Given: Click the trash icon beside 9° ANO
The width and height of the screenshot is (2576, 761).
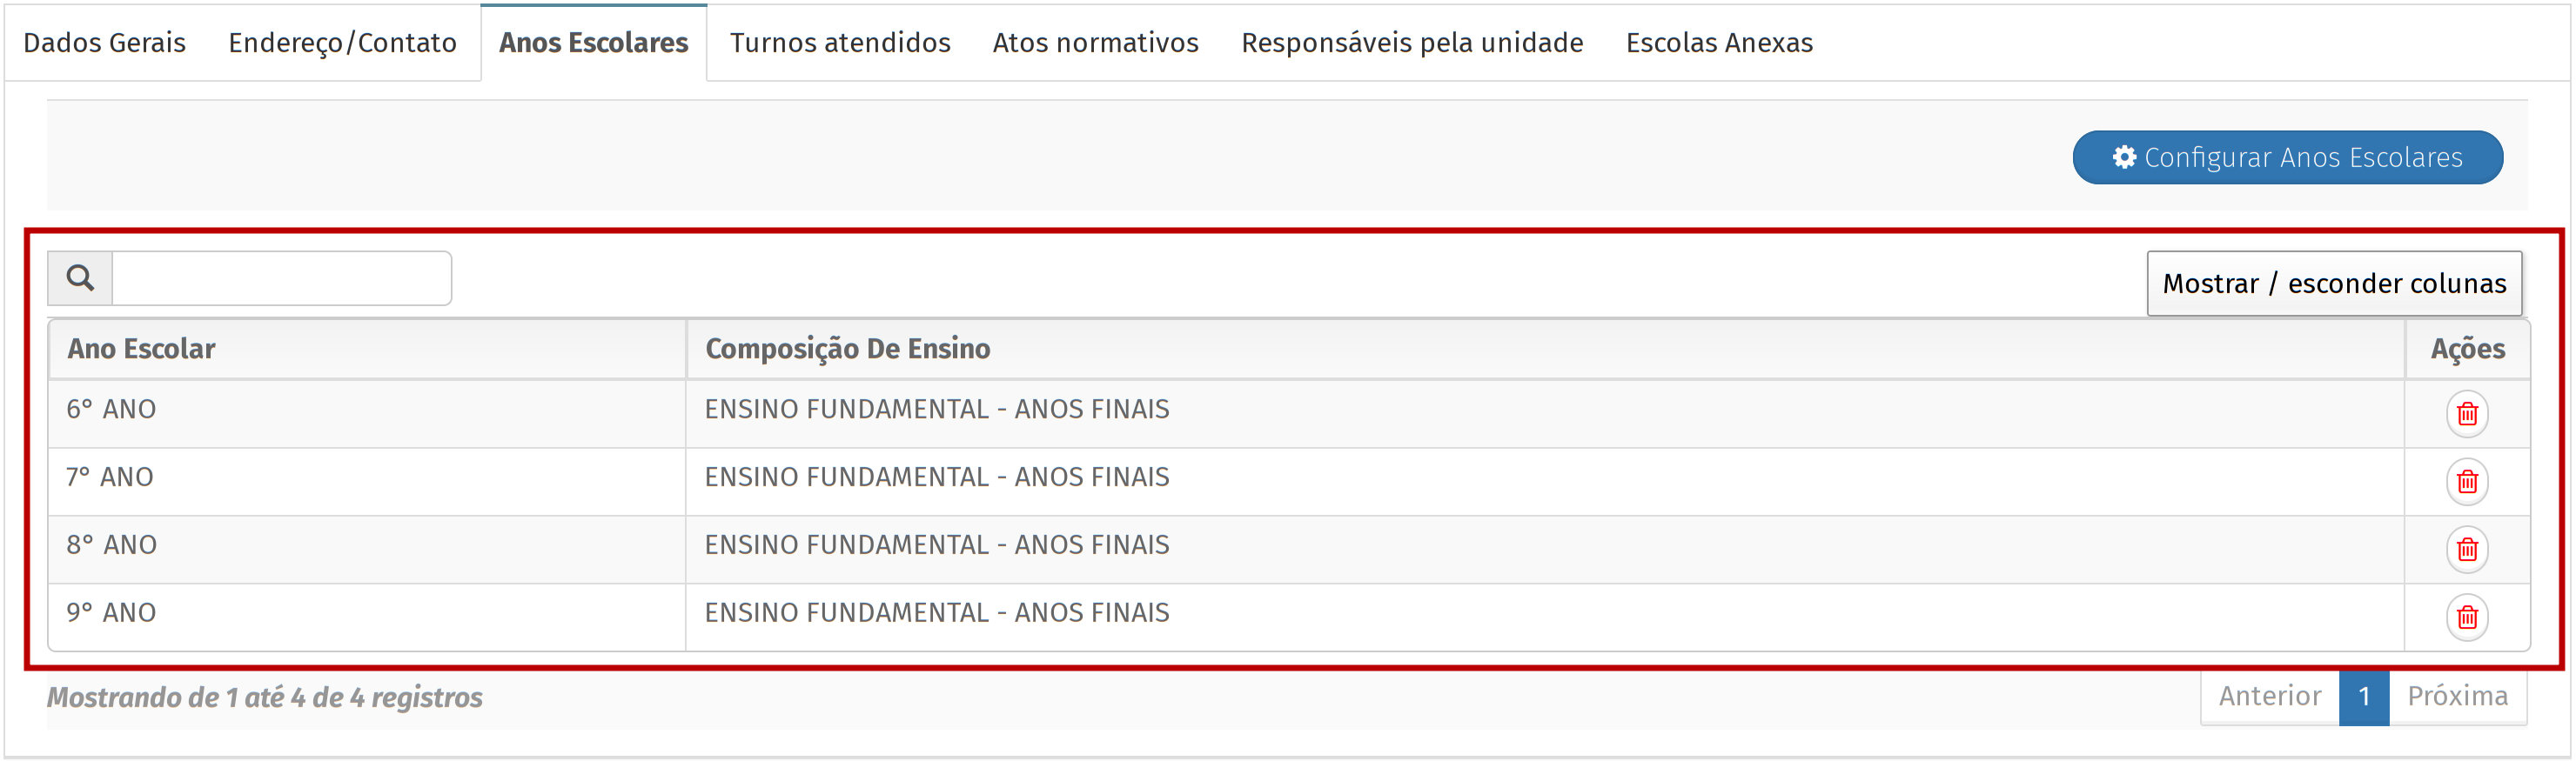Looking at the screenshot, I should (x=2466, y=617).
